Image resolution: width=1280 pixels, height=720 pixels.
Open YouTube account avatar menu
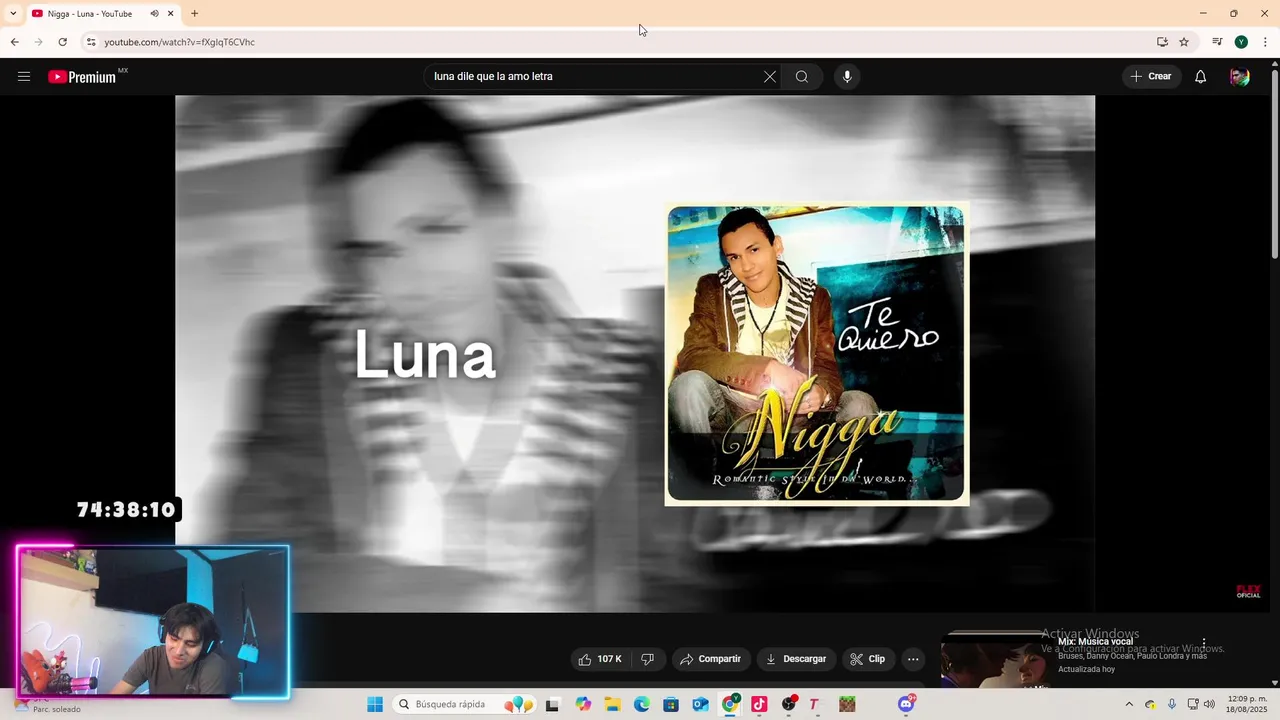pos(1240,76)
